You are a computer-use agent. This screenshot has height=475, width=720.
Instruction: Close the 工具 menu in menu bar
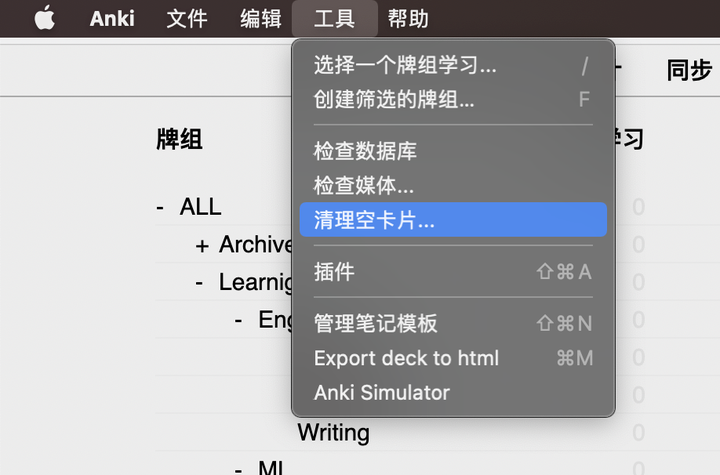point(334,19)
